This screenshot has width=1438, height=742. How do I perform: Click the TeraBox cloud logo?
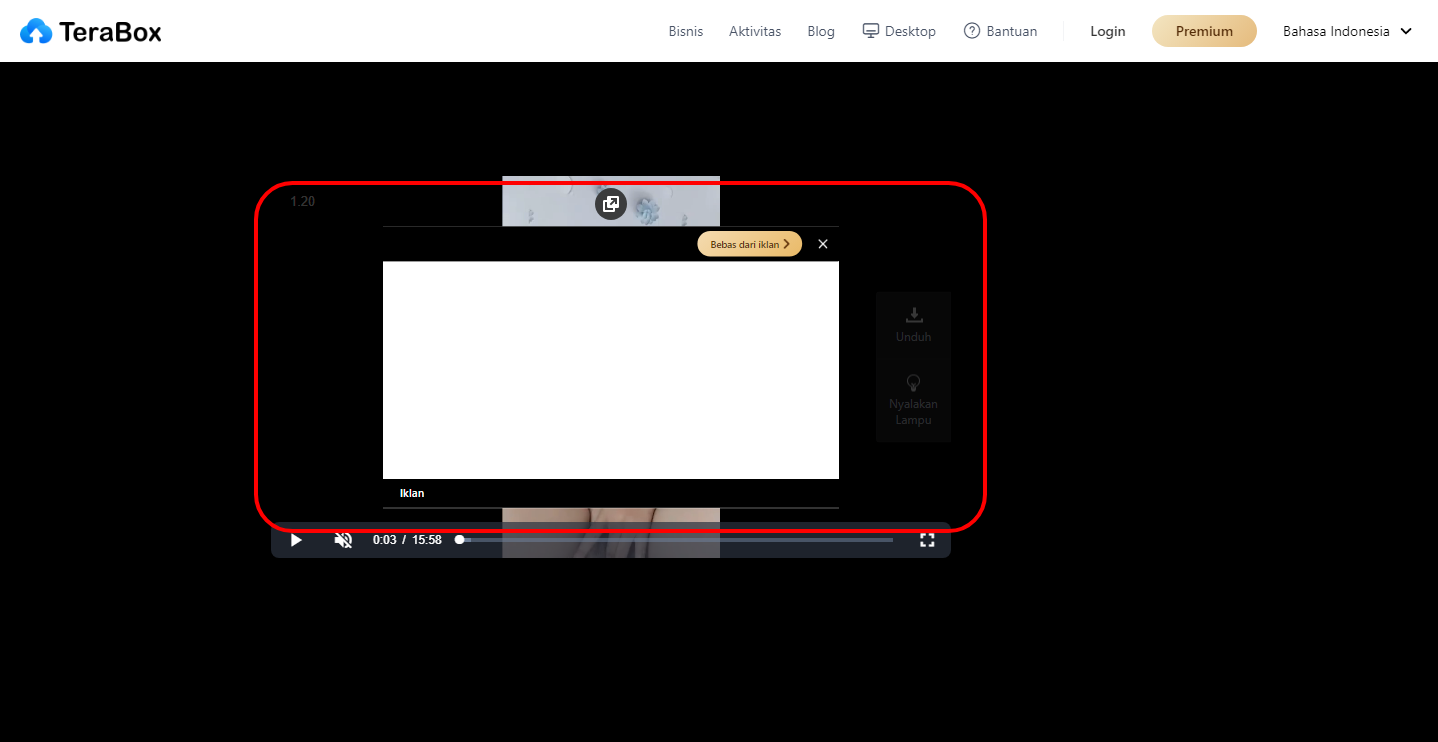pos(38,30)
